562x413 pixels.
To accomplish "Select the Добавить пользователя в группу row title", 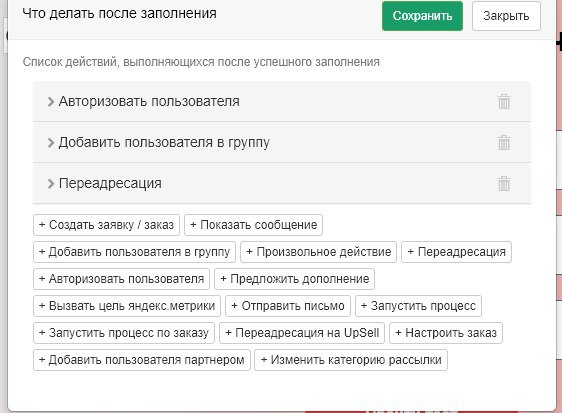I will click(x=164, y=143).
